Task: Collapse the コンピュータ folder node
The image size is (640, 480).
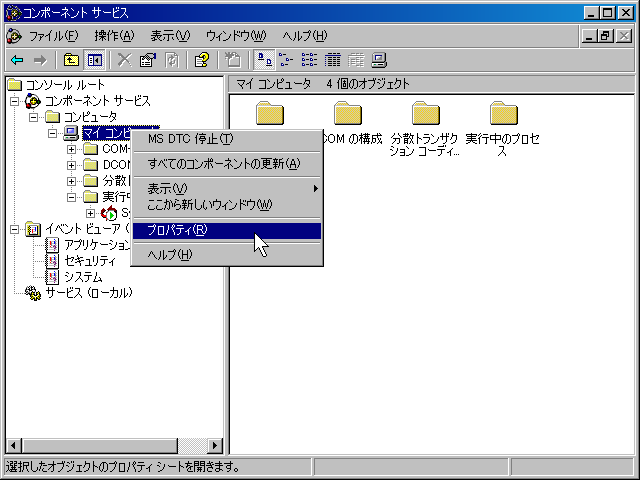Action: pos(34,117)
